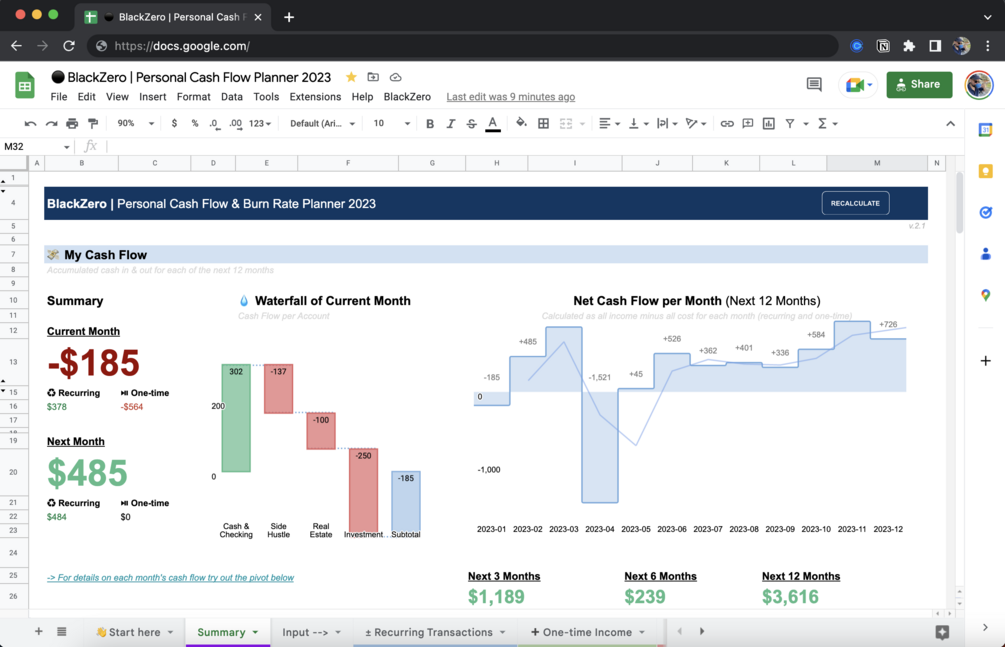Click the cell name box M32
This screenshot has width=1005, height=647.
tap(36, 146)
